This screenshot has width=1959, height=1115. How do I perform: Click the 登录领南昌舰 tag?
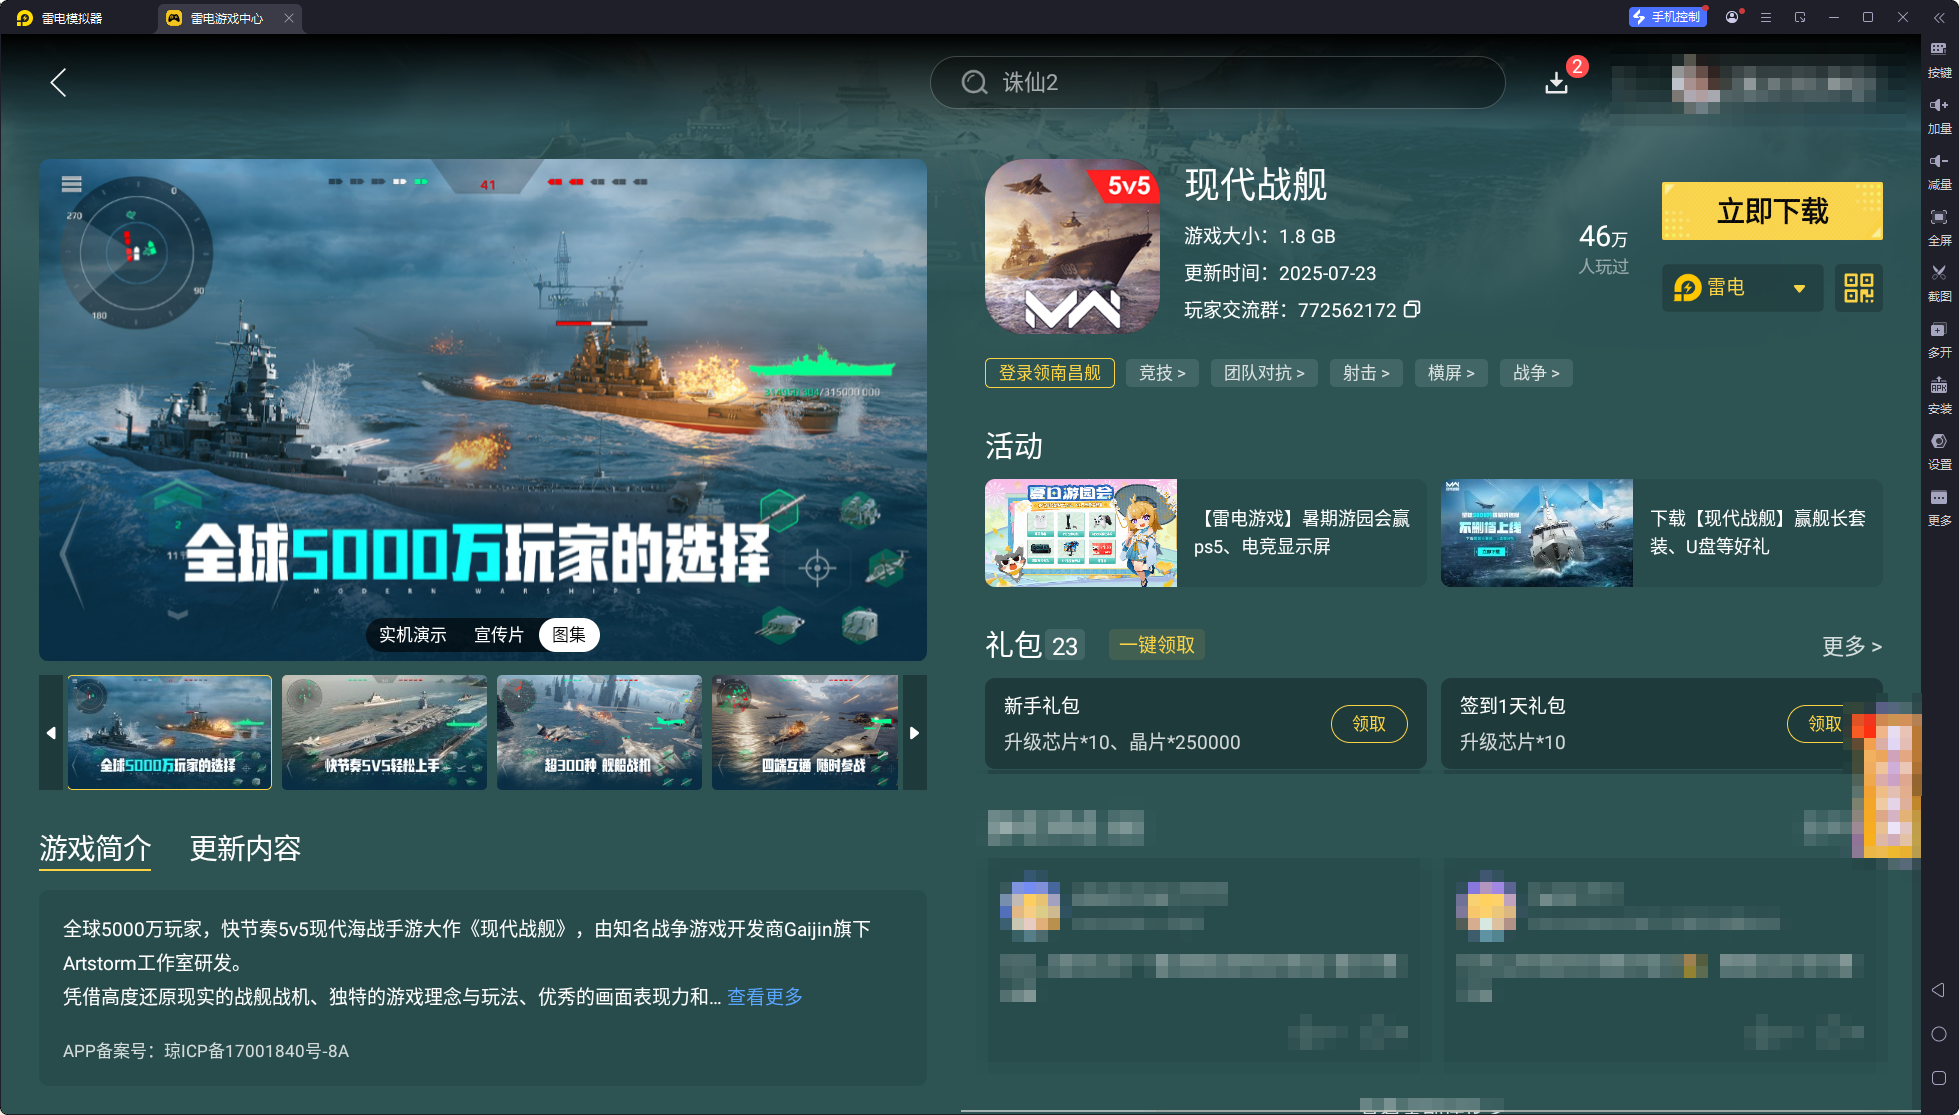[1049, 373]
